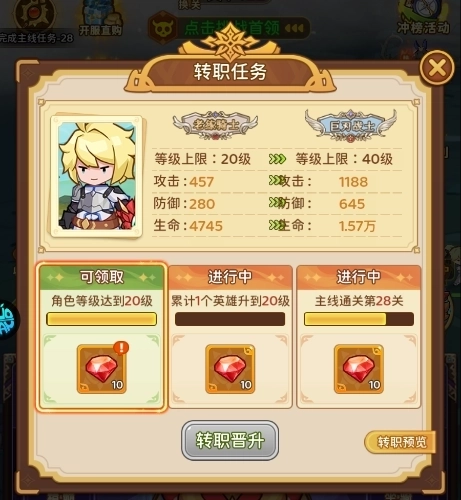Click the red exclamation badge on the reward

[x=121, y=348]
